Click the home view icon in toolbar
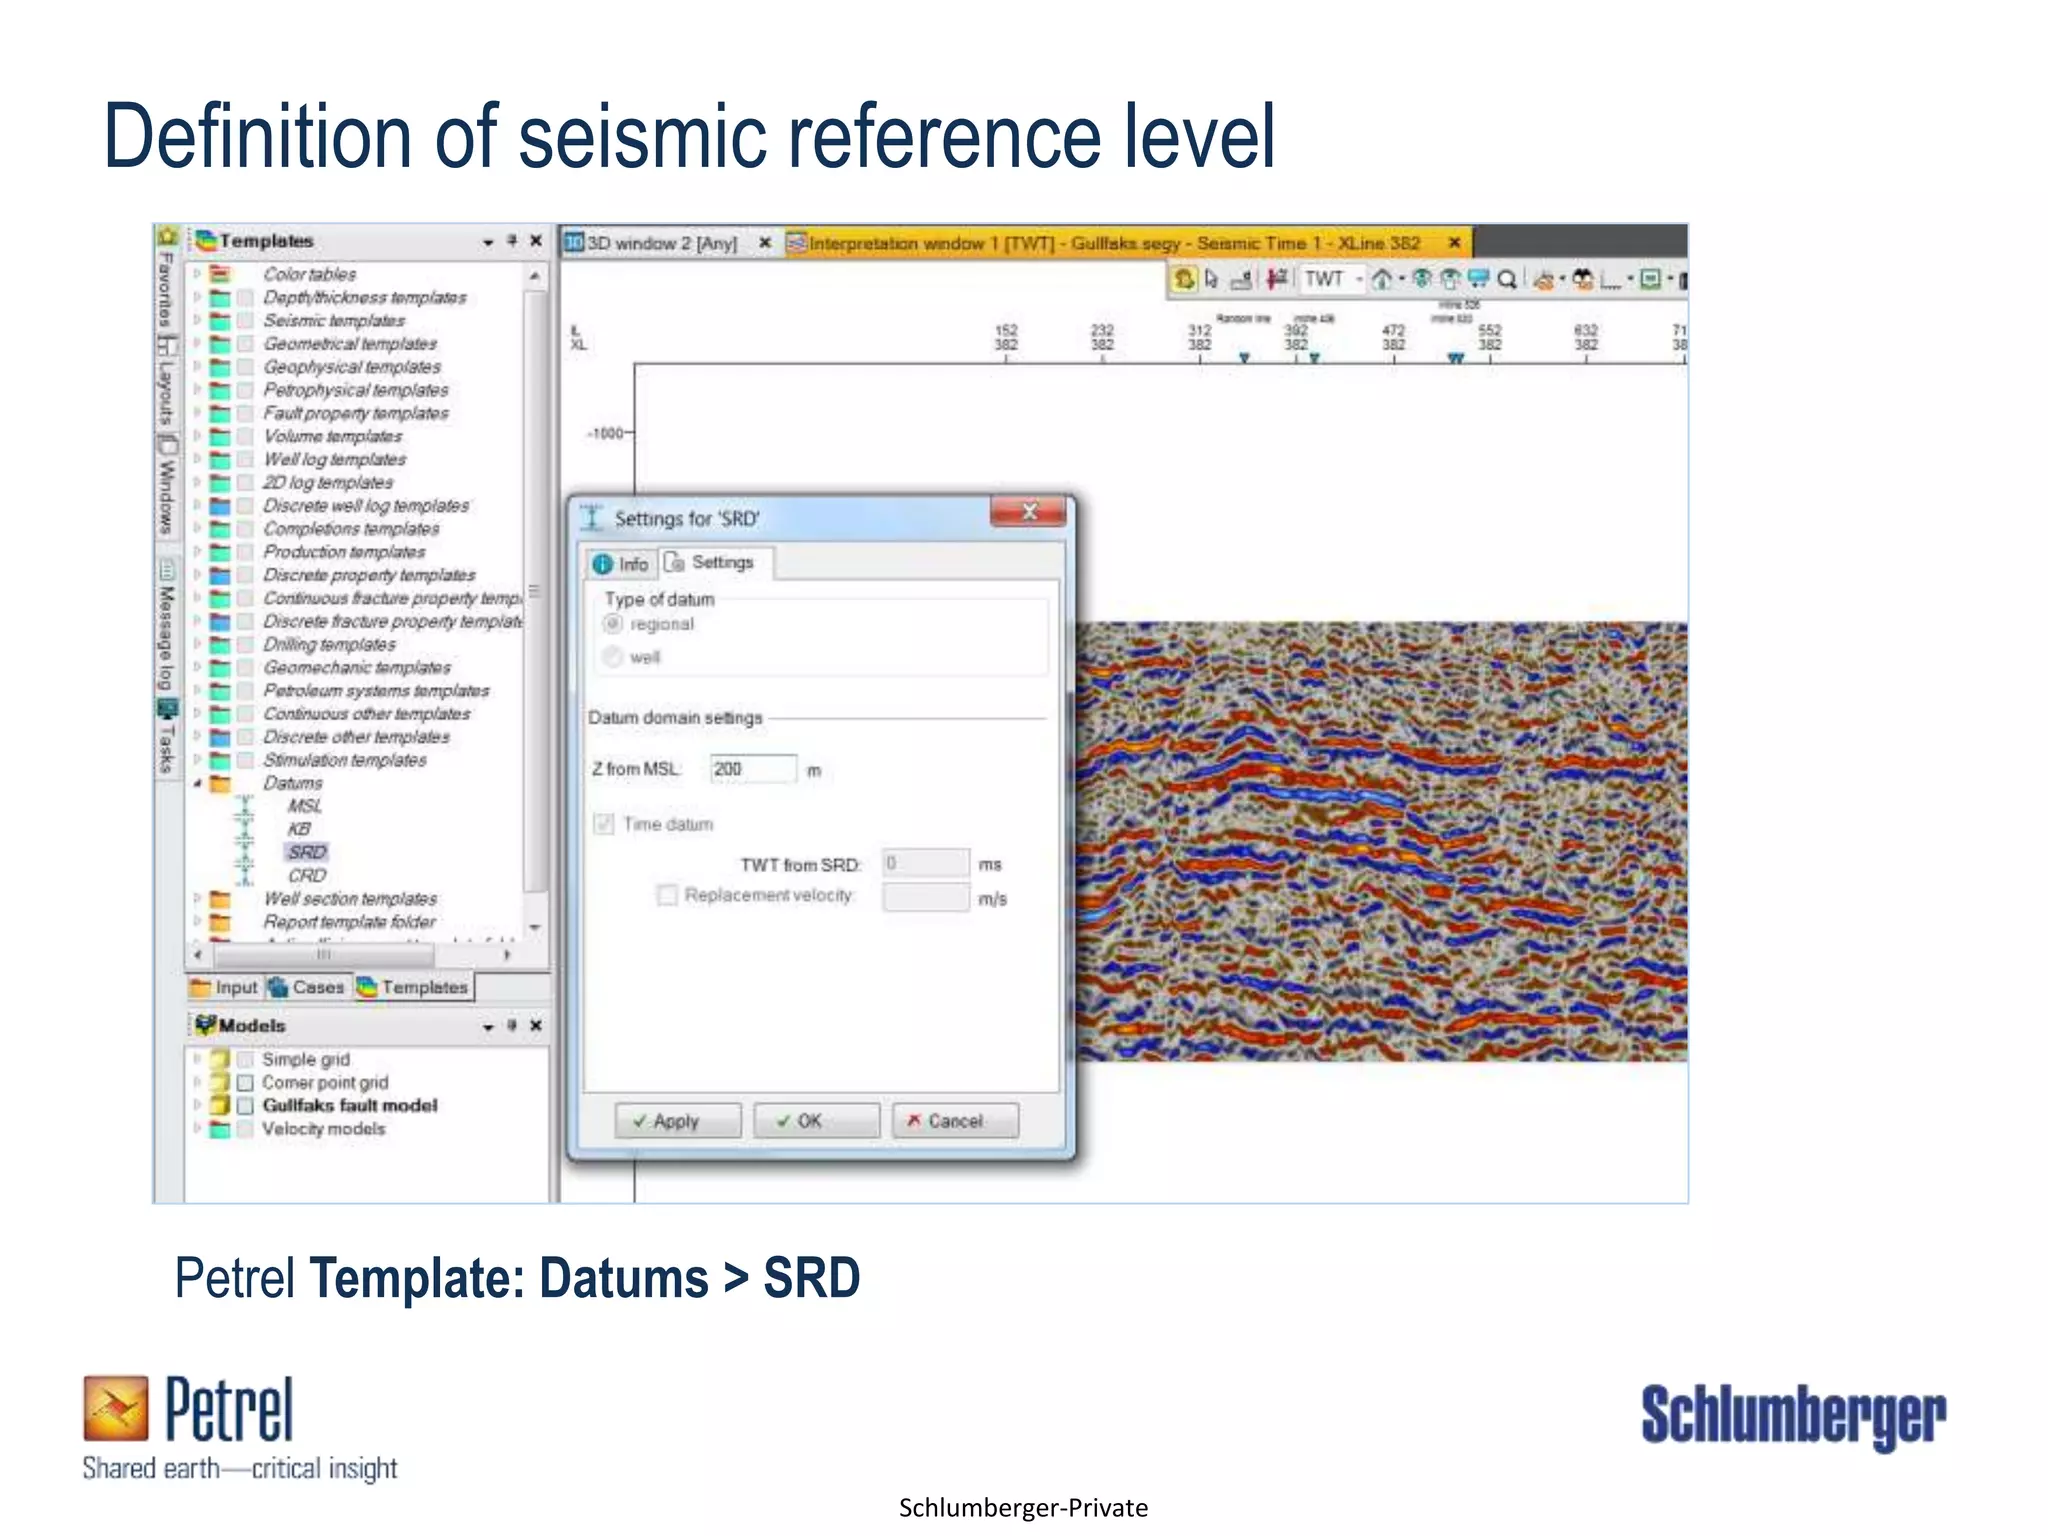Screen dimensions: 2048x1536 (1382, 280)
